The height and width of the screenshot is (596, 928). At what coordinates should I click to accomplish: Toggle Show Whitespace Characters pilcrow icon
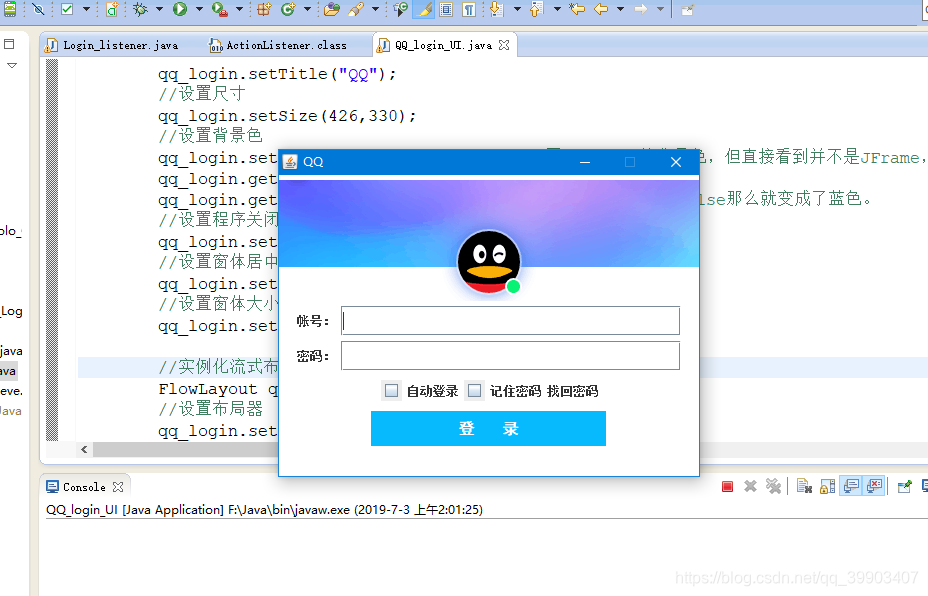click(469, 9)
